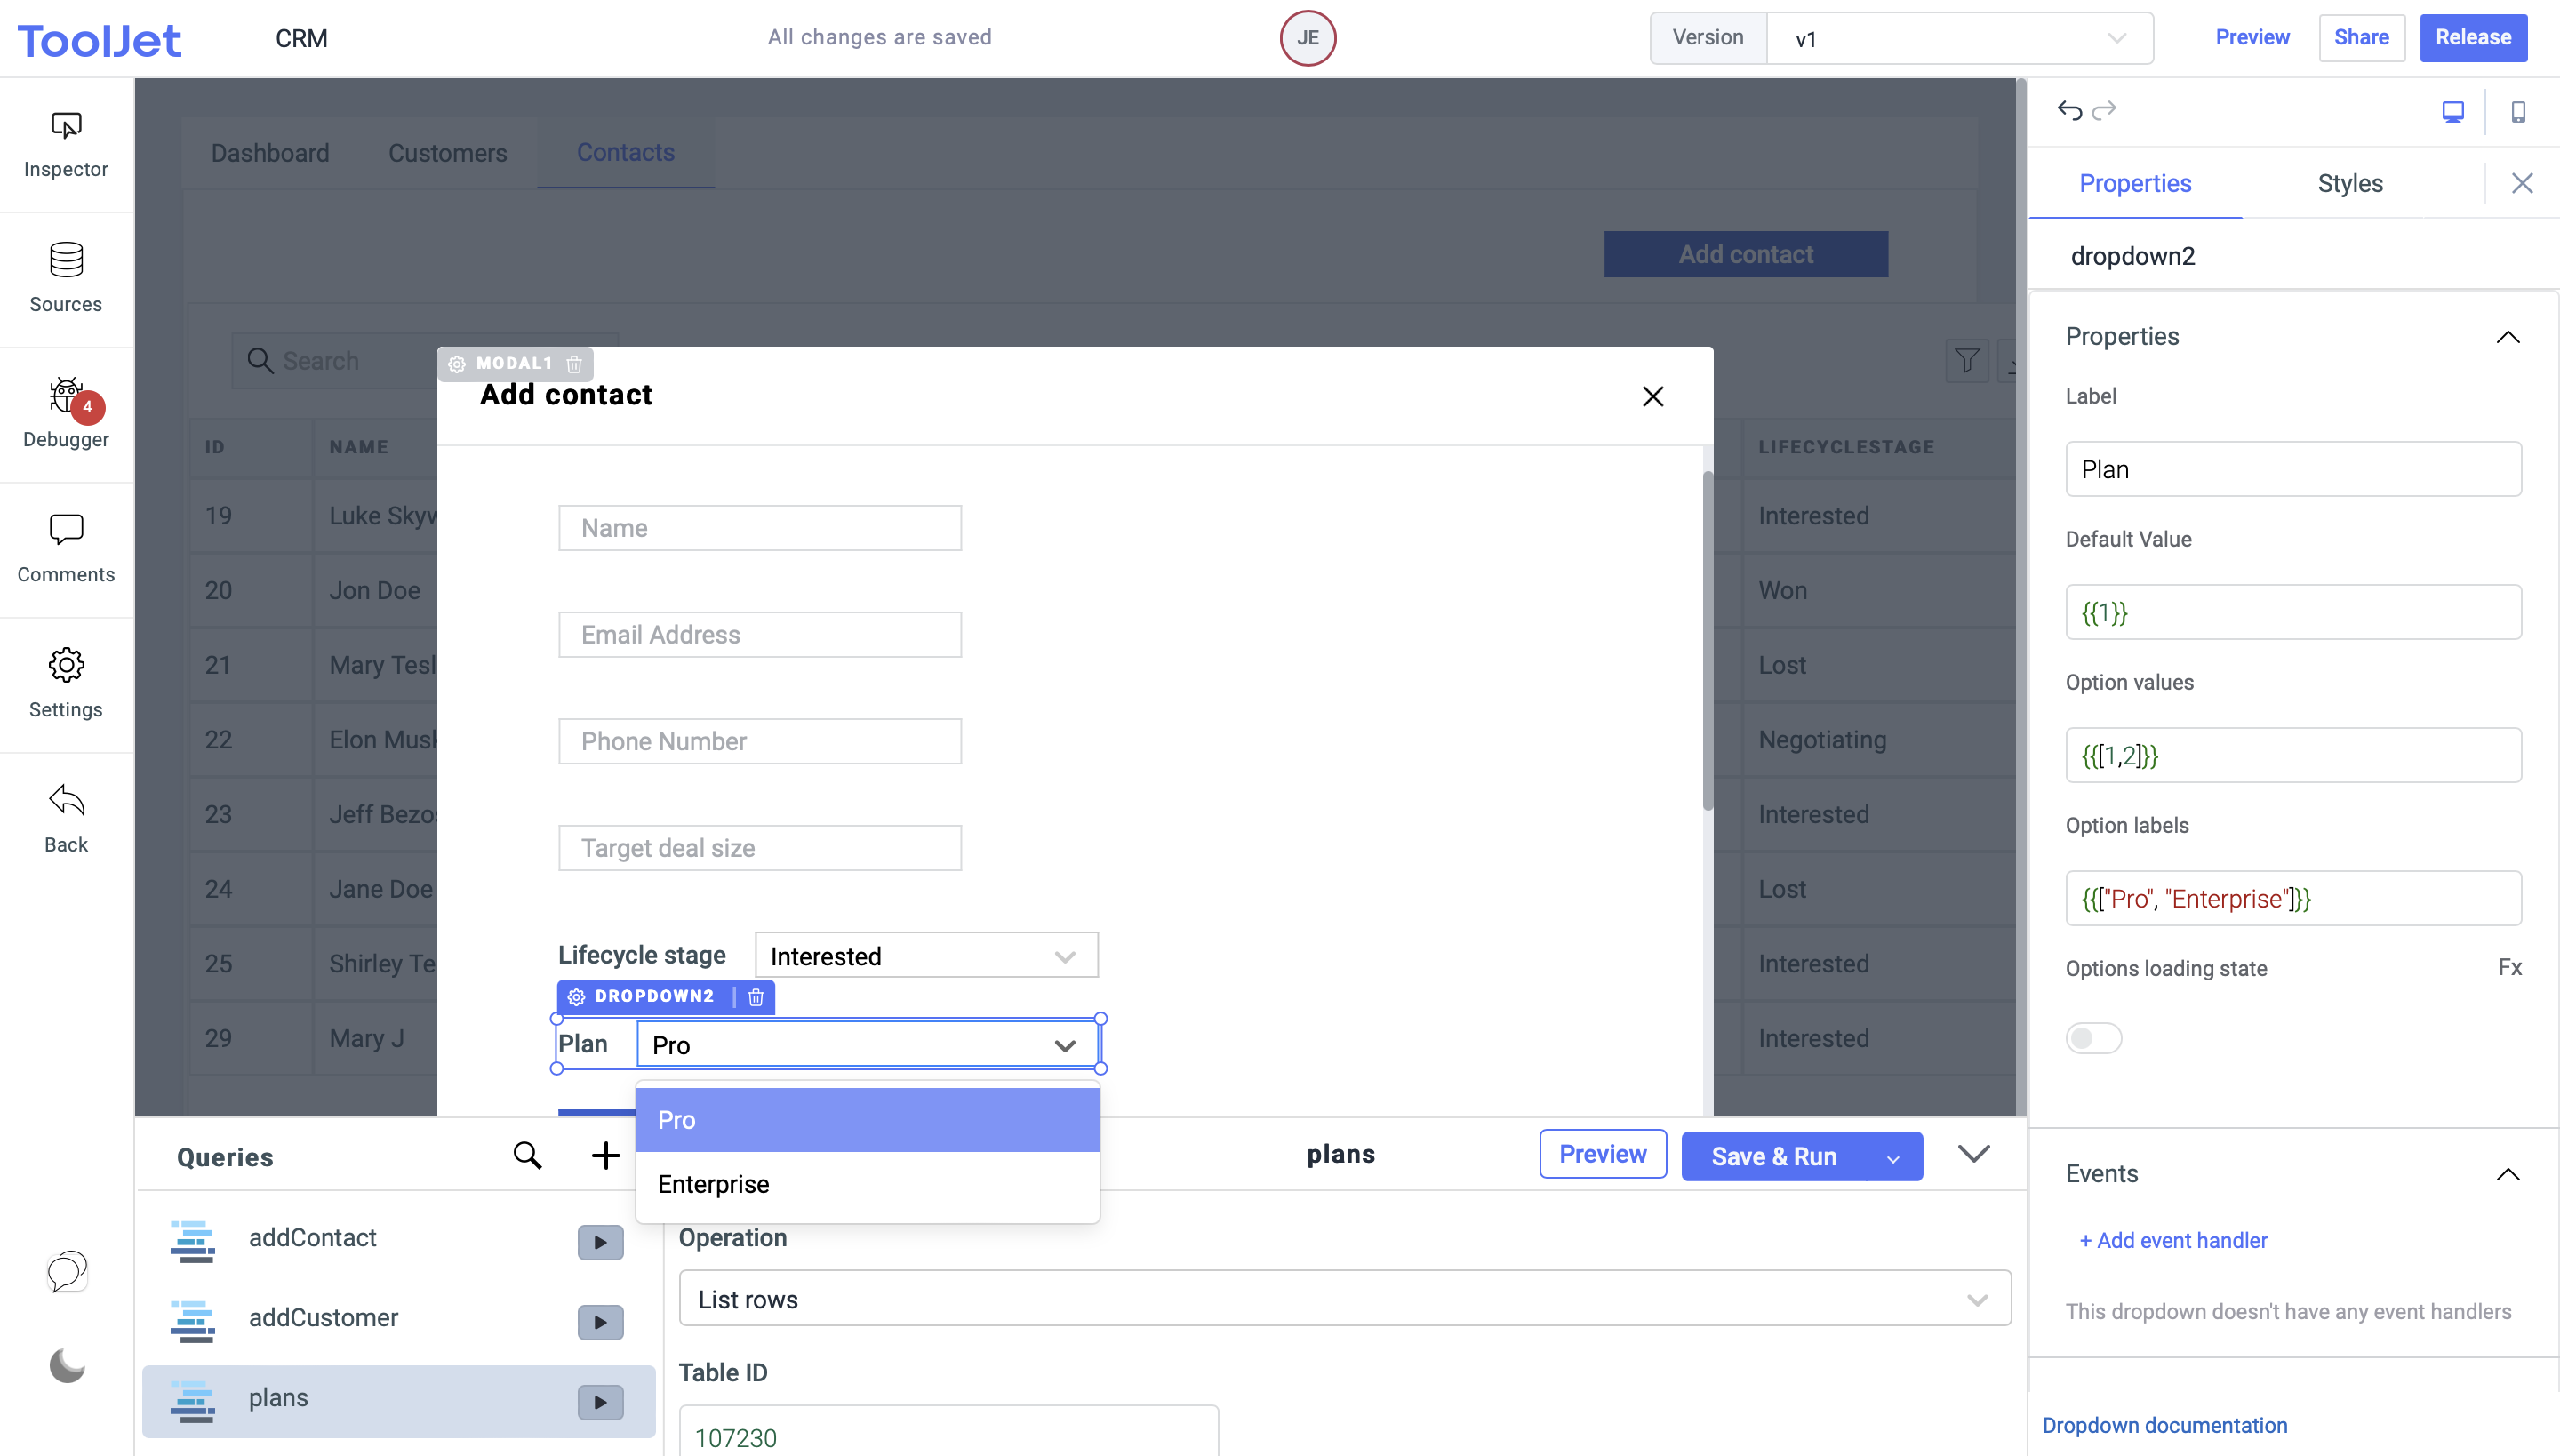Click Fx next to Options loading state
The width and height of the screenshot is (2560, 1456).
coord(2509,967)
